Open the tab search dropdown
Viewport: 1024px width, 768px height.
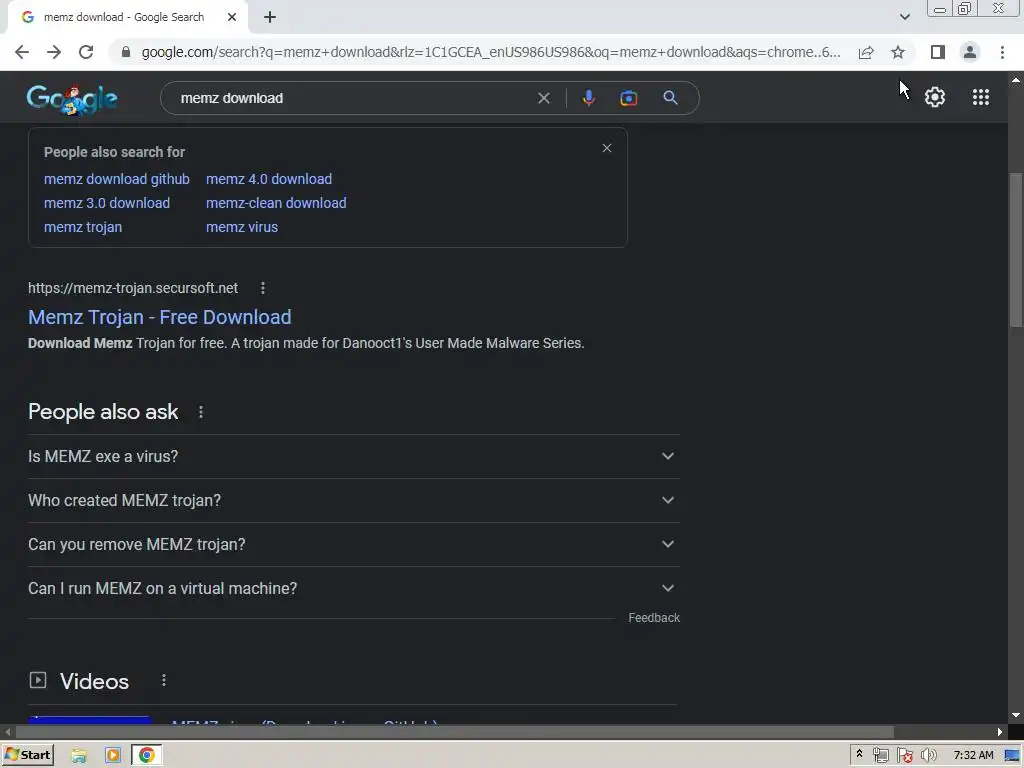coord(904,17)
